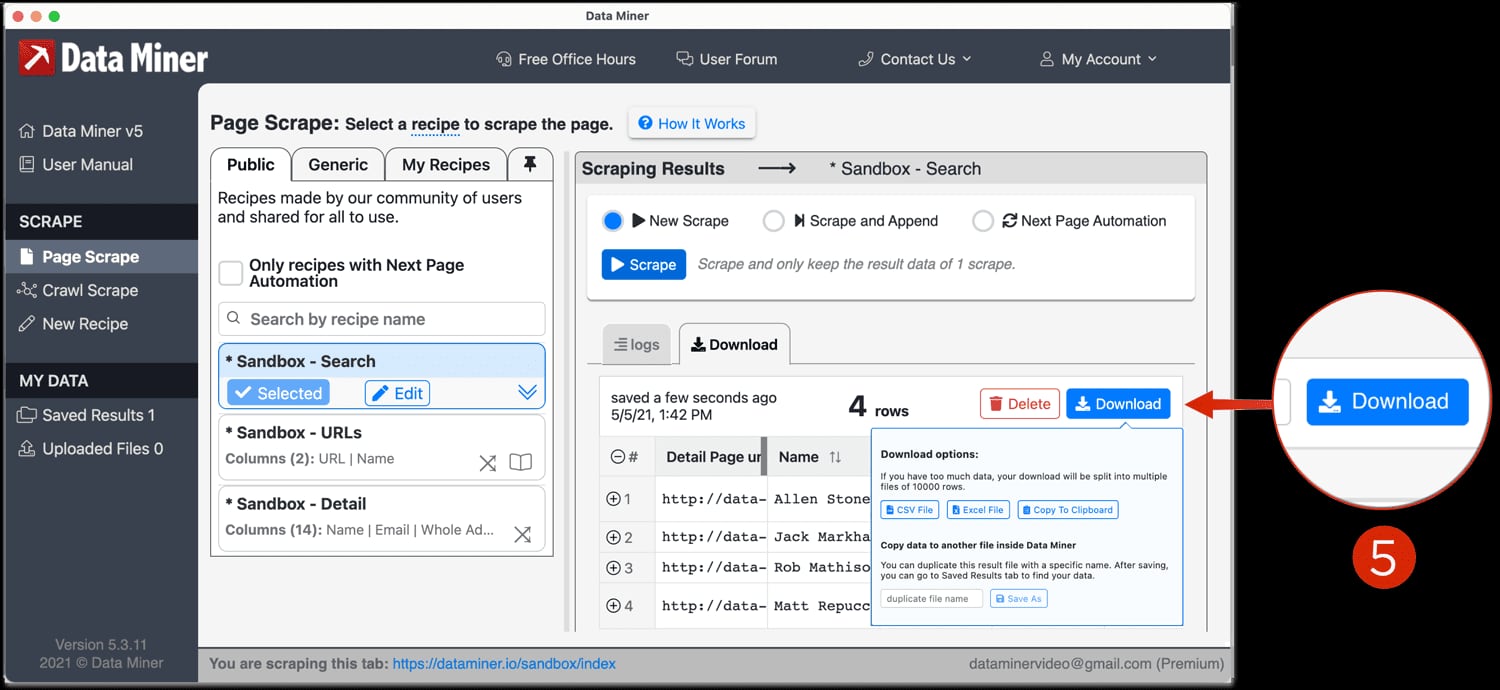
Task: Click the red Delete button
Action: point(1019,404)
